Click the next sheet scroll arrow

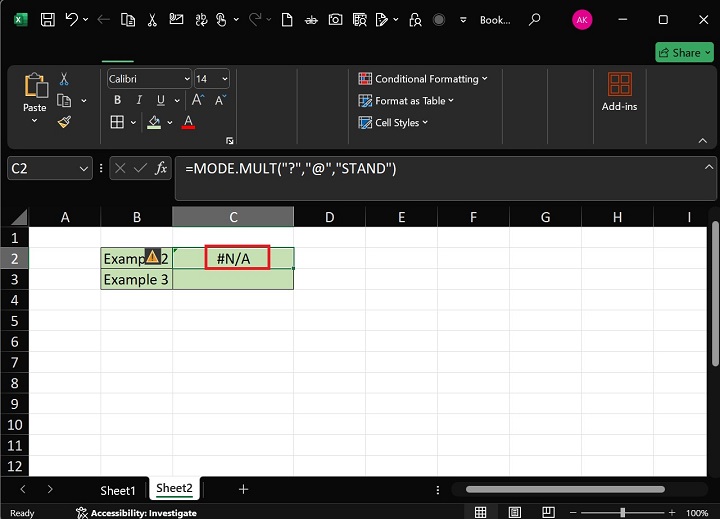(50, 490)
